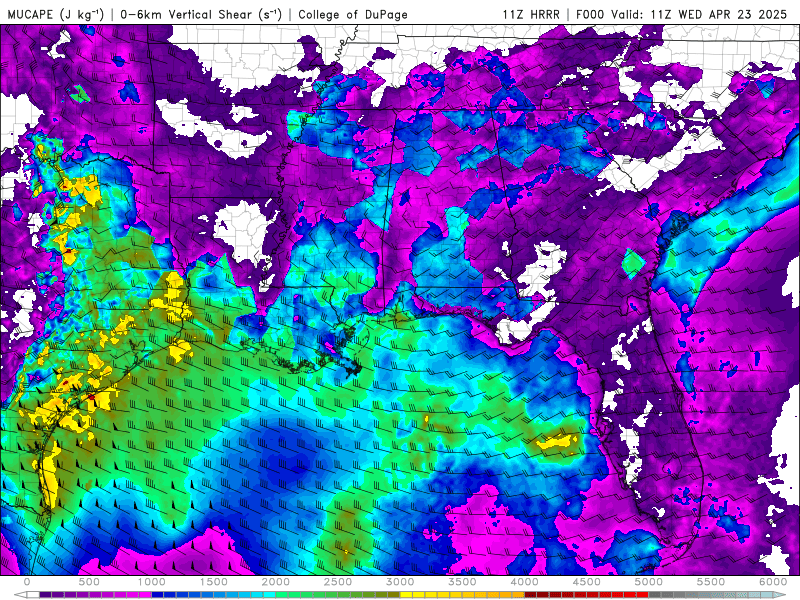Click the 5000 label on the color scale
This screenshot has height=600, width=800.
click(x=648, y=582)
